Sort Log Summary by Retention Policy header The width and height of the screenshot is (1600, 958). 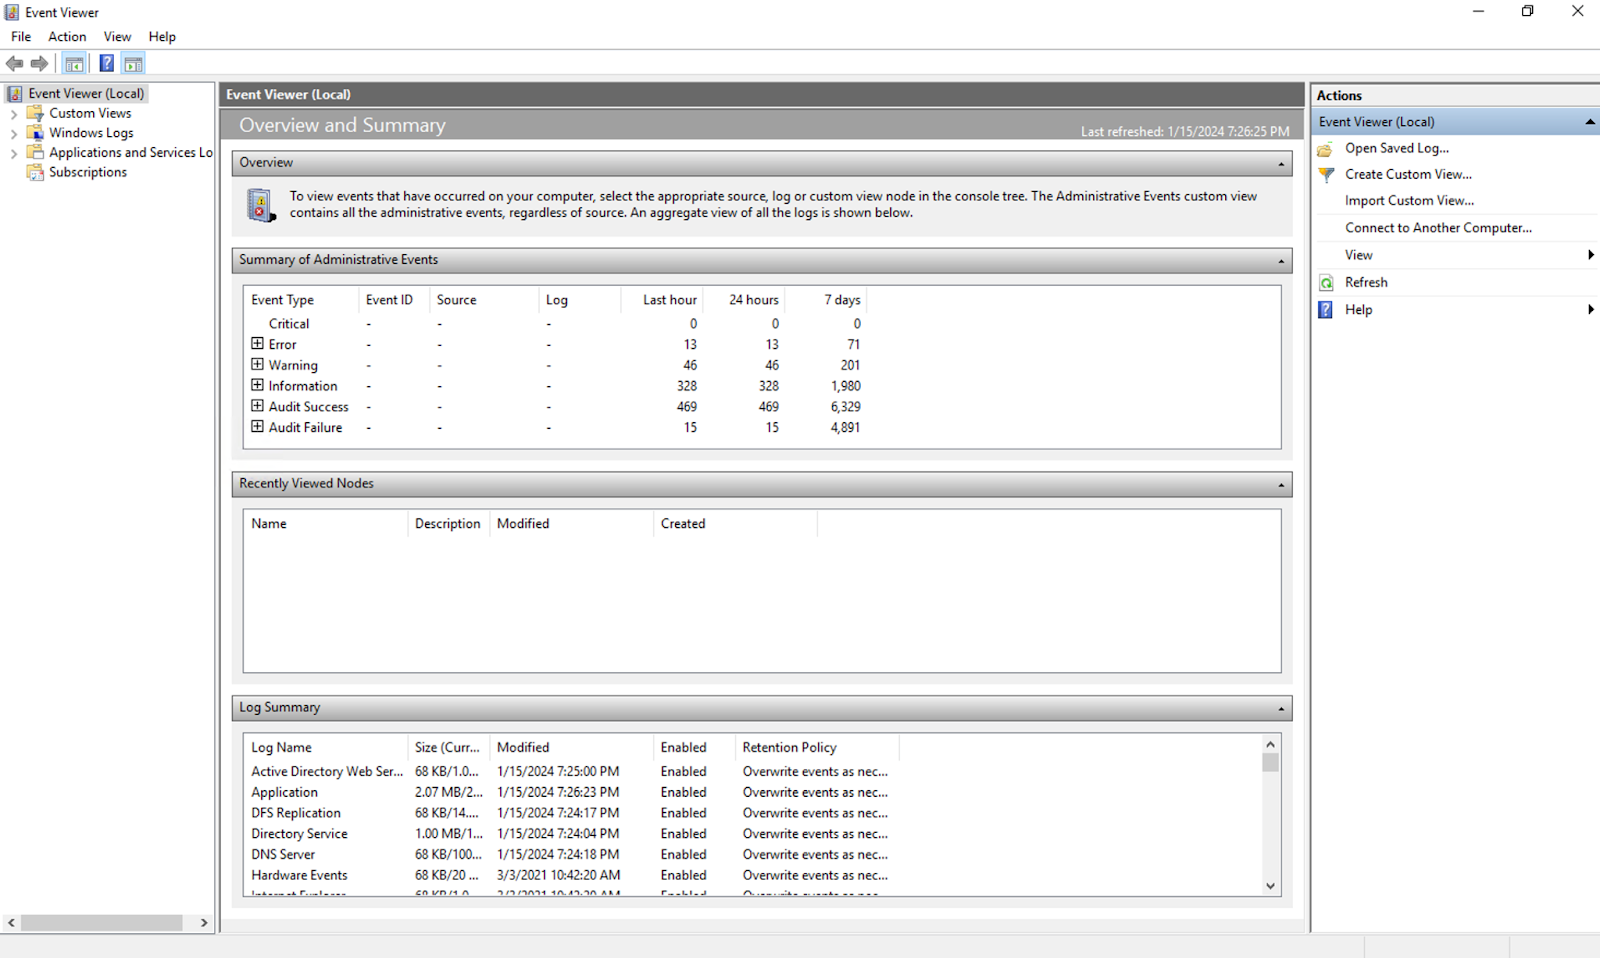817,748
